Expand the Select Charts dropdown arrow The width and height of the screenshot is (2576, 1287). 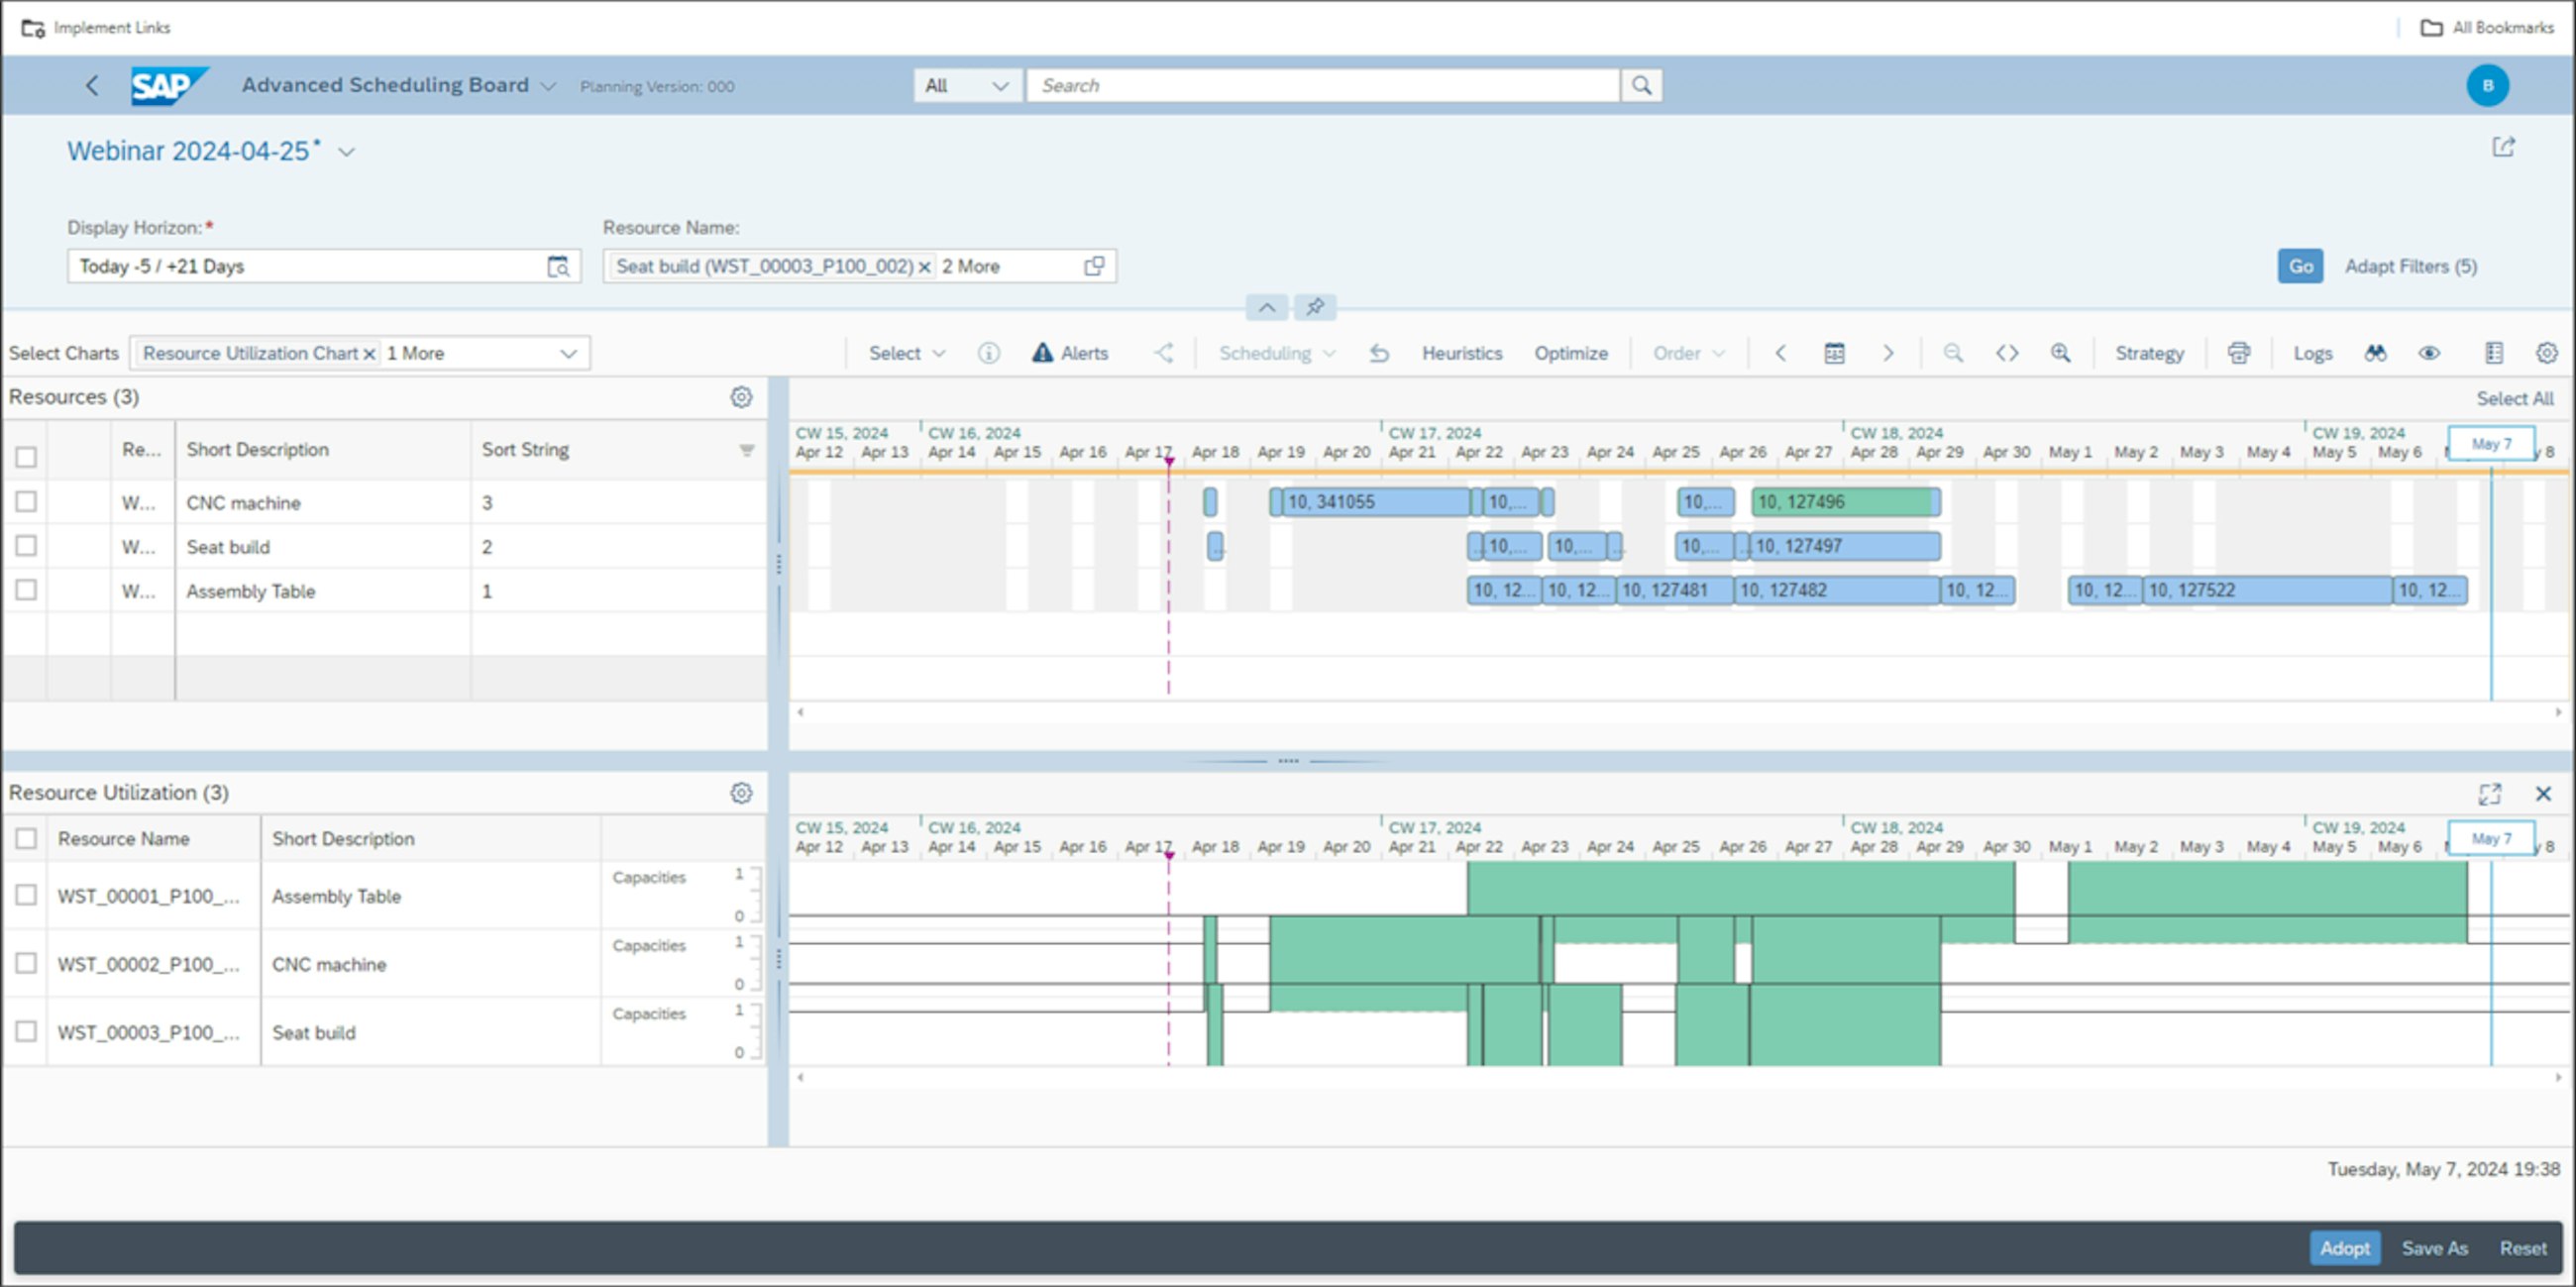568,353
